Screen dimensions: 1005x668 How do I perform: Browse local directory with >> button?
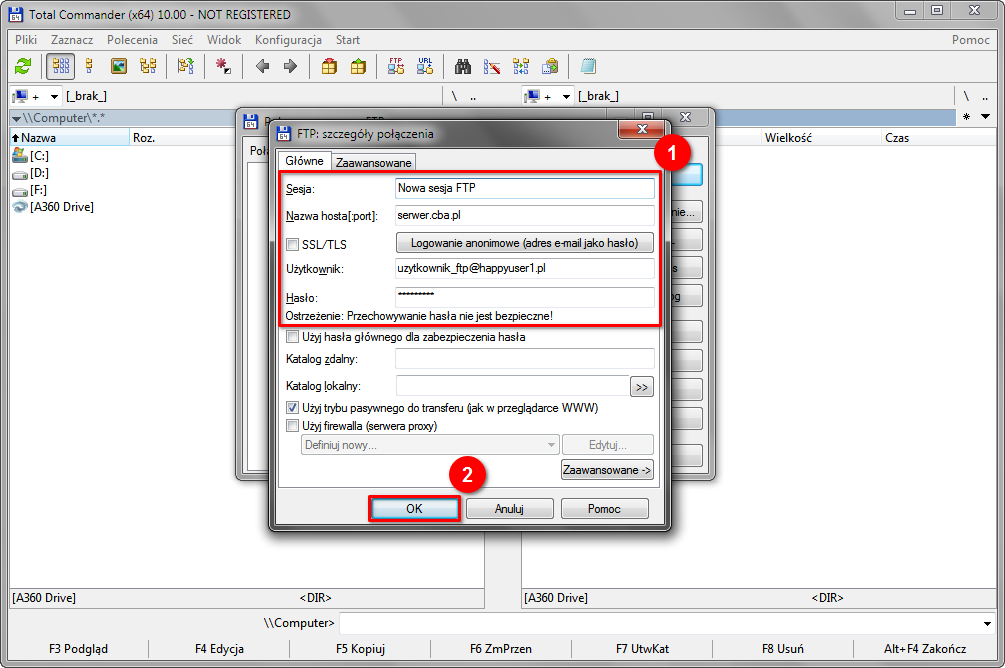pos(642,387)
